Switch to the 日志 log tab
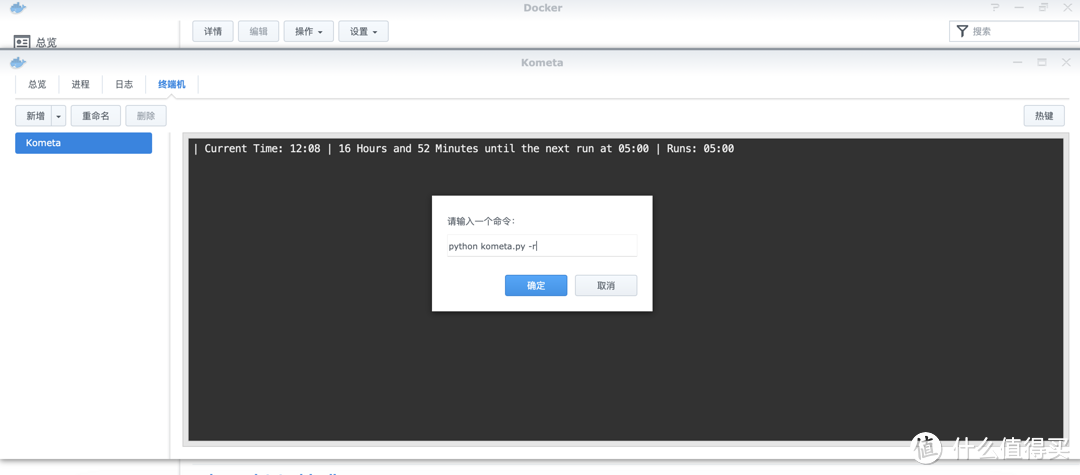This screenshot has width=1080, height=475. (124, 85)
